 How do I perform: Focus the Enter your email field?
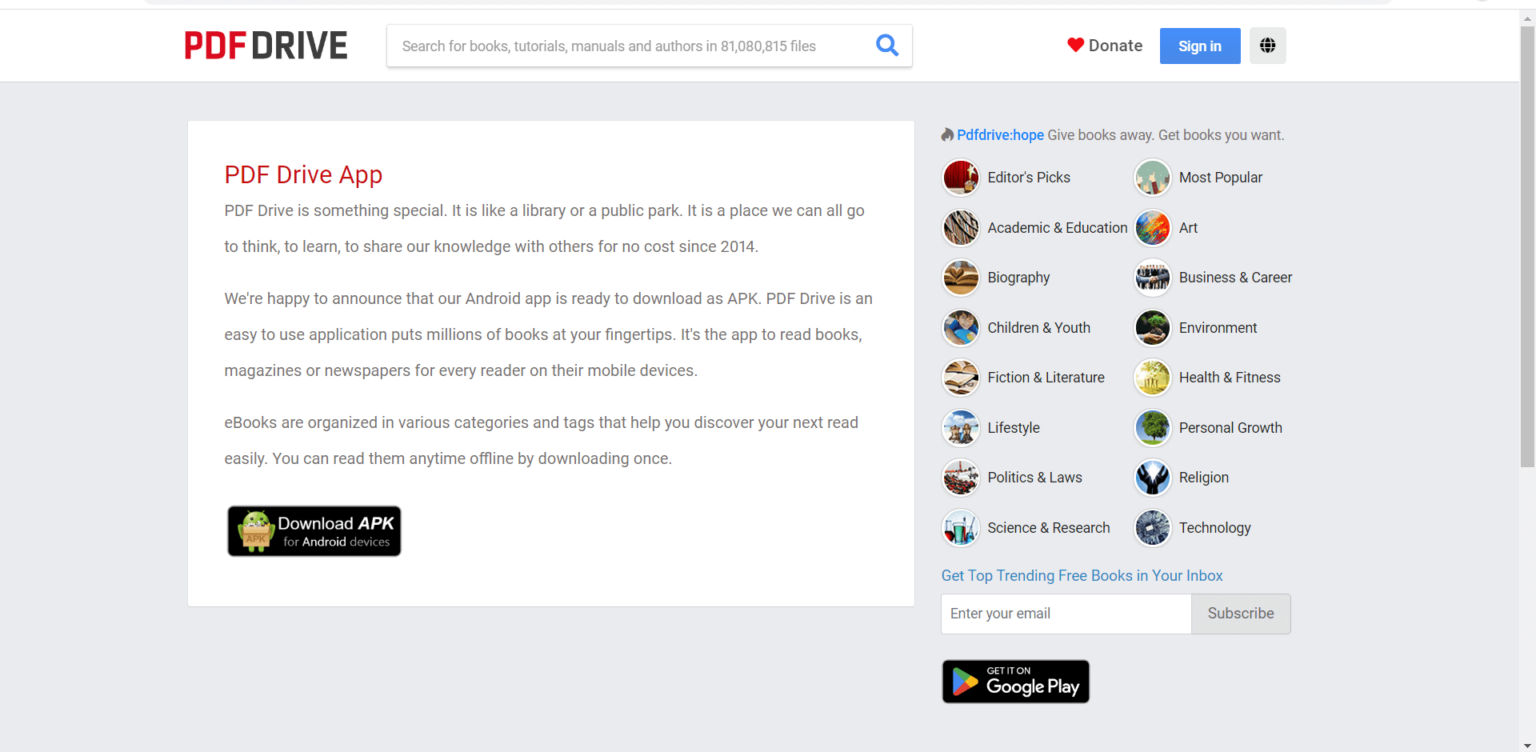click(x=1066, y=614)
